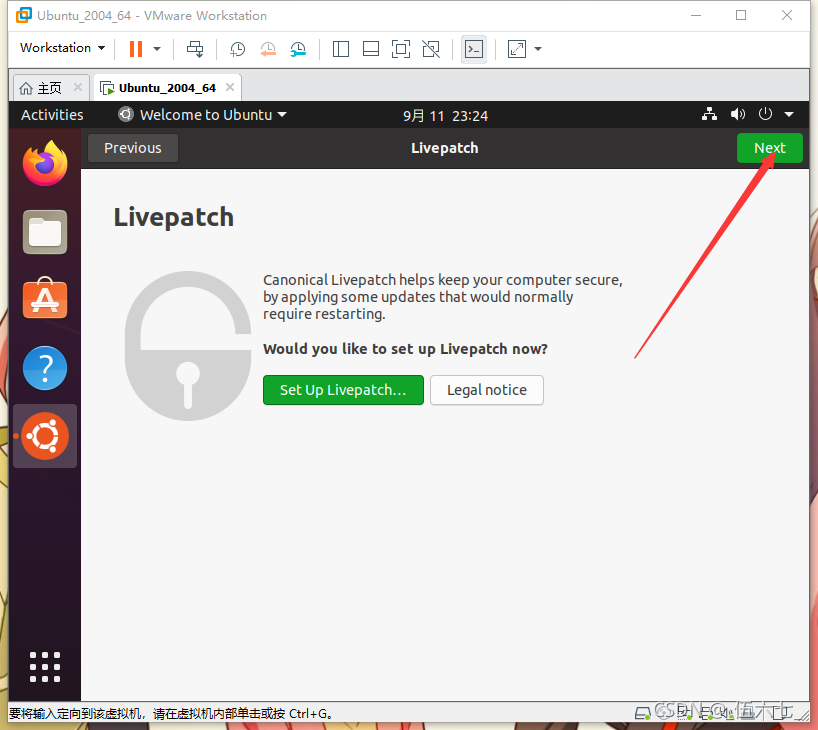Expand the system menu arrow

coord(789,114)
